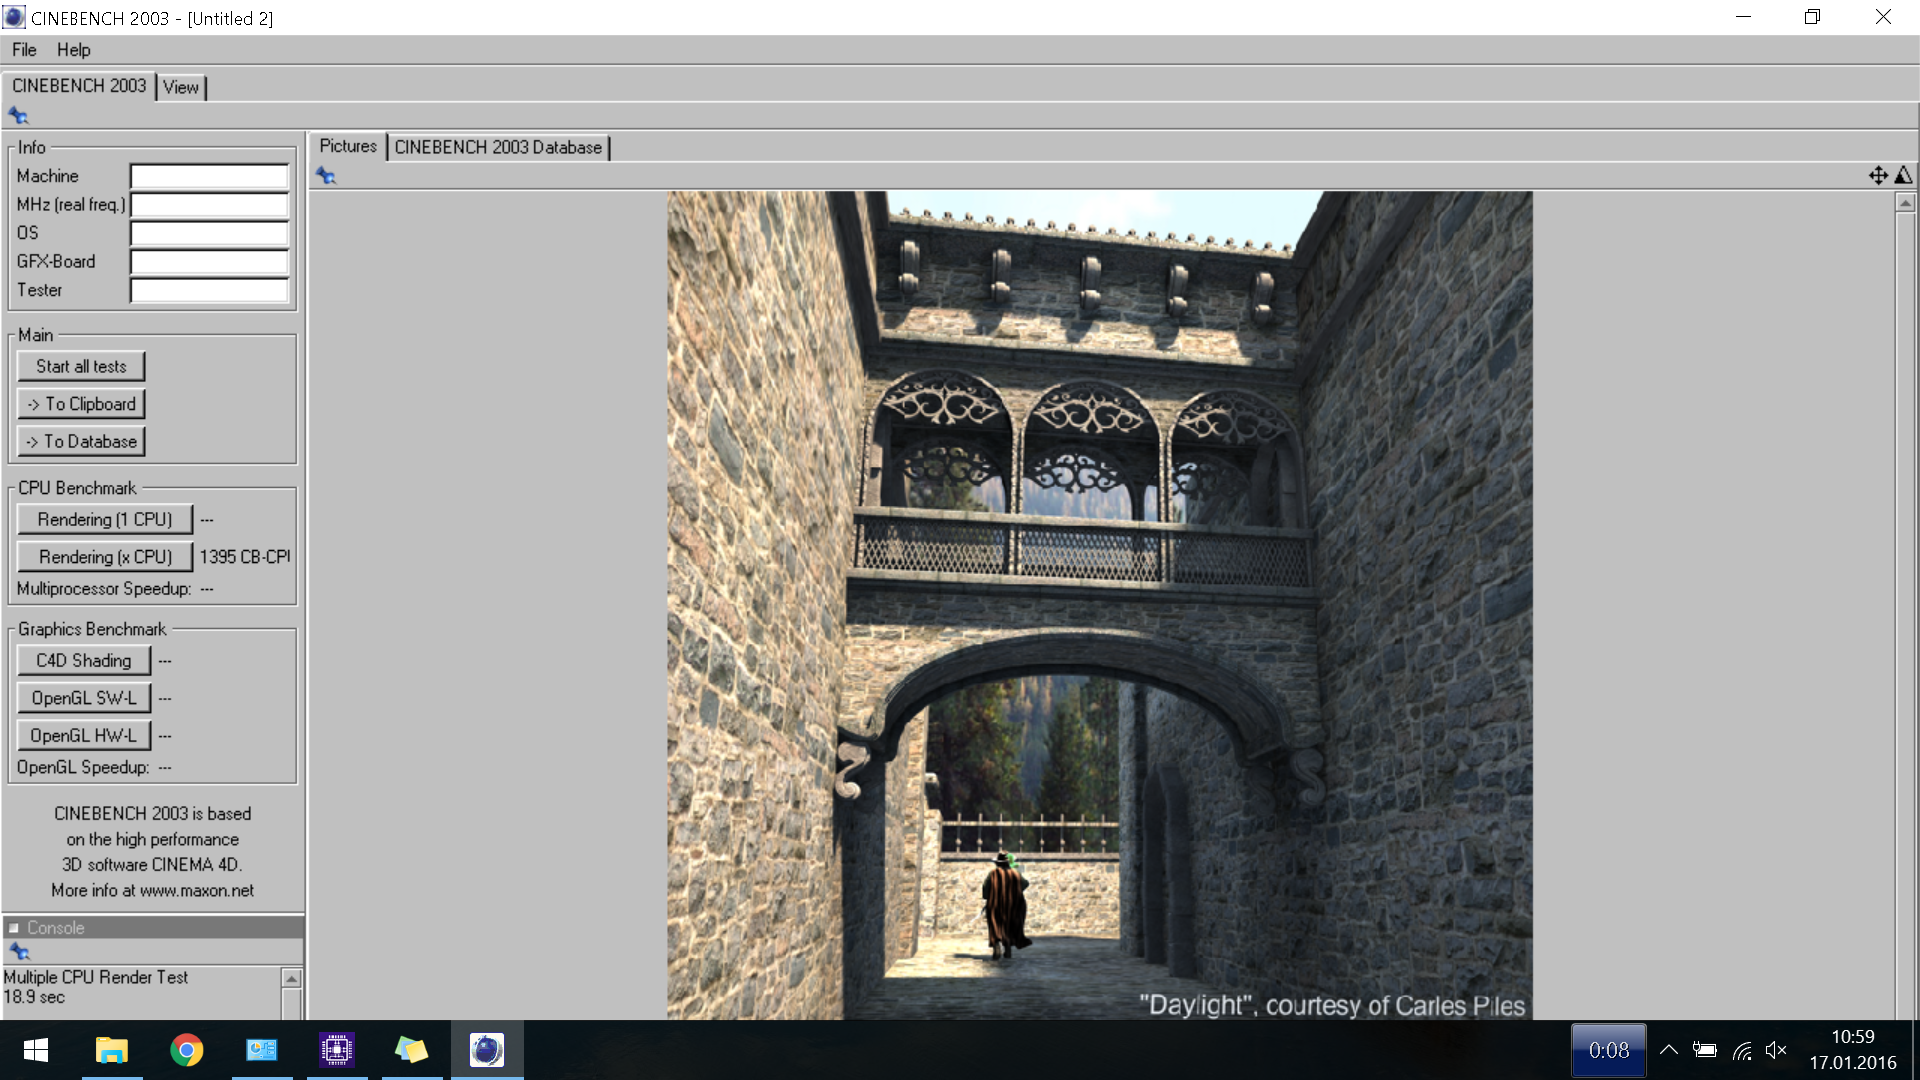Open Google Chrome from the taskbar

click(x=186, y=1050)
